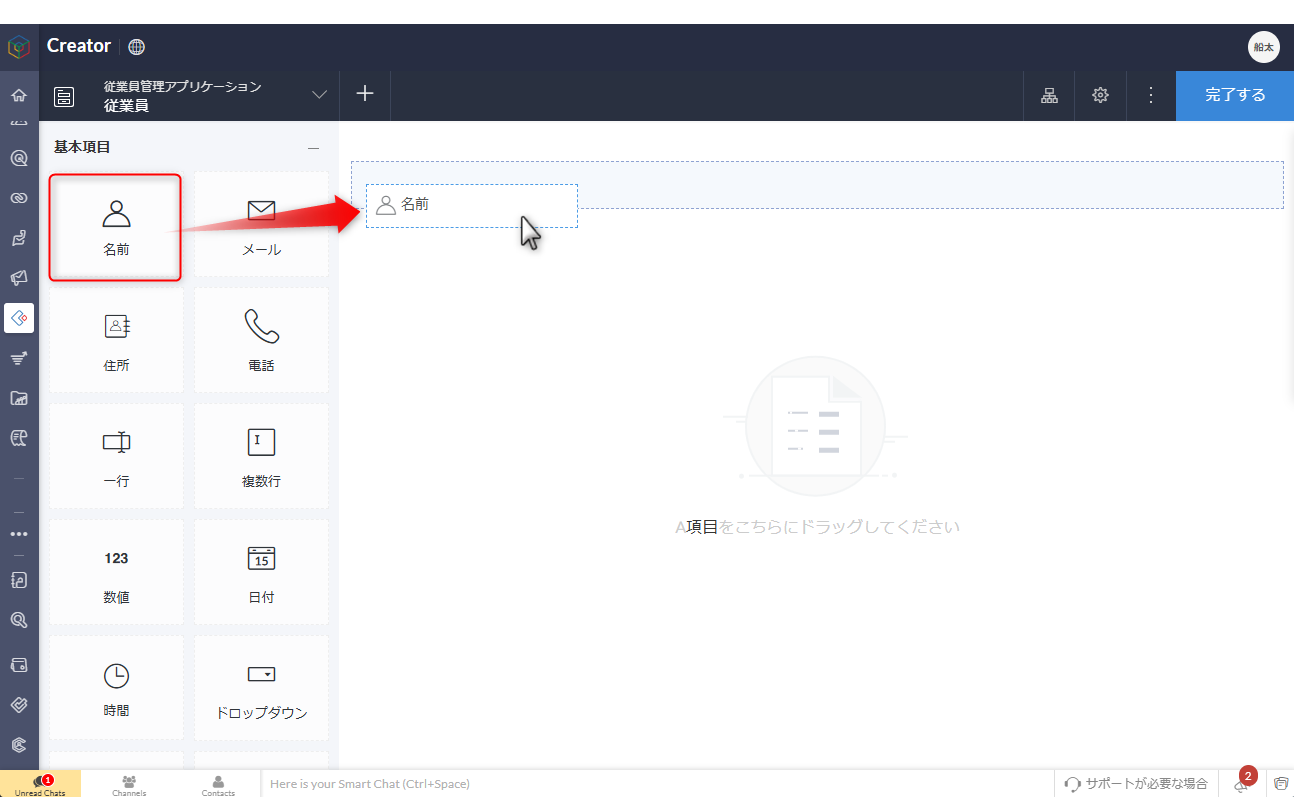The image size is (1294, 797).
Task: Select the ドロップダウン field tile
Action: [261, 689]
